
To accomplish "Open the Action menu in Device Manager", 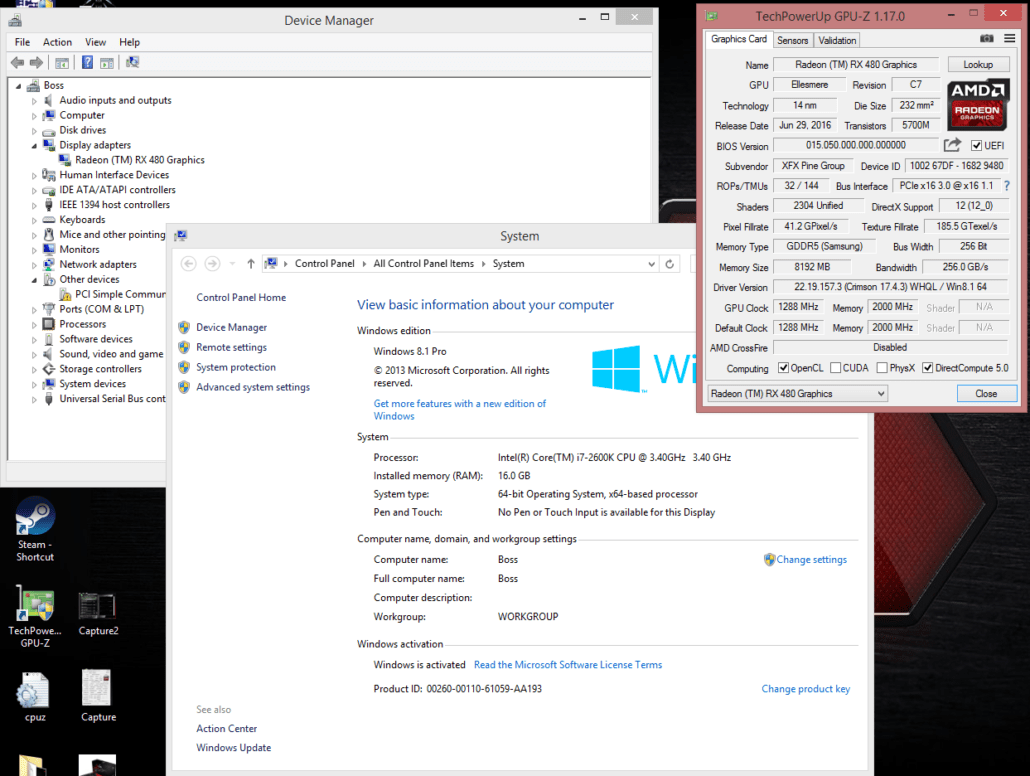I will click(57, 42).
